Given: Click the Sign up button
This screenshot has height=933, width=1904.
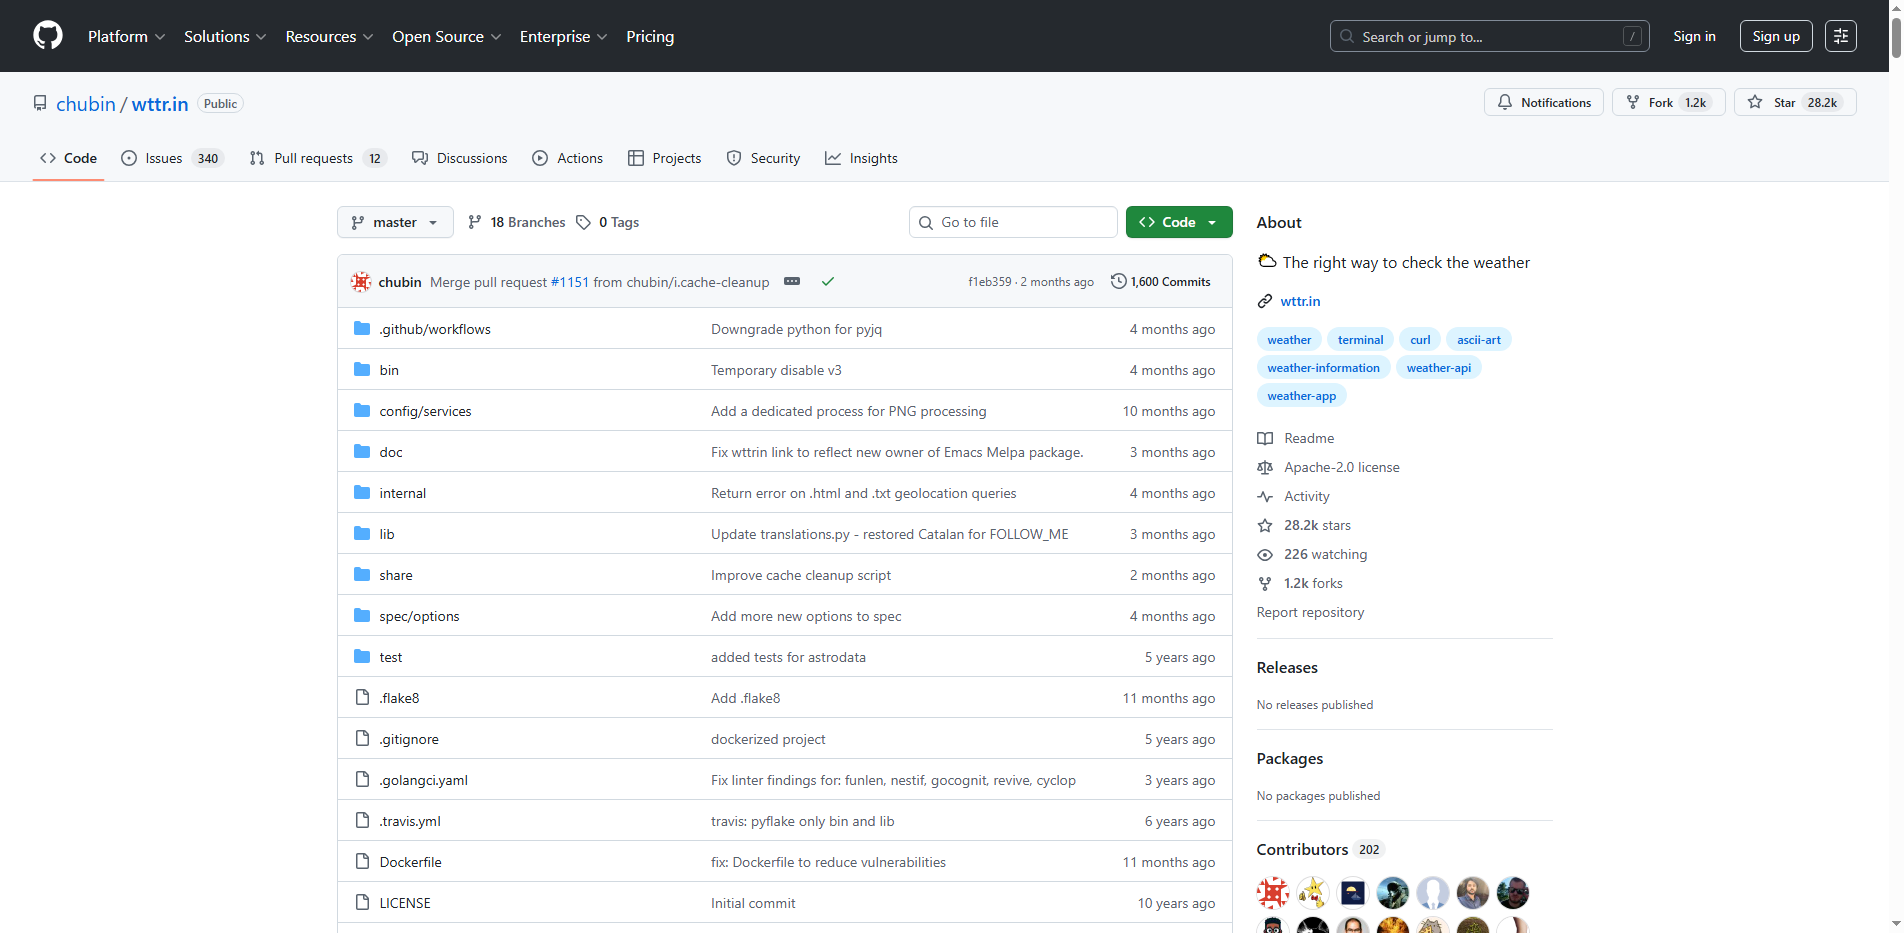Looking at the screenshot, I should [x=1776, y=36].
